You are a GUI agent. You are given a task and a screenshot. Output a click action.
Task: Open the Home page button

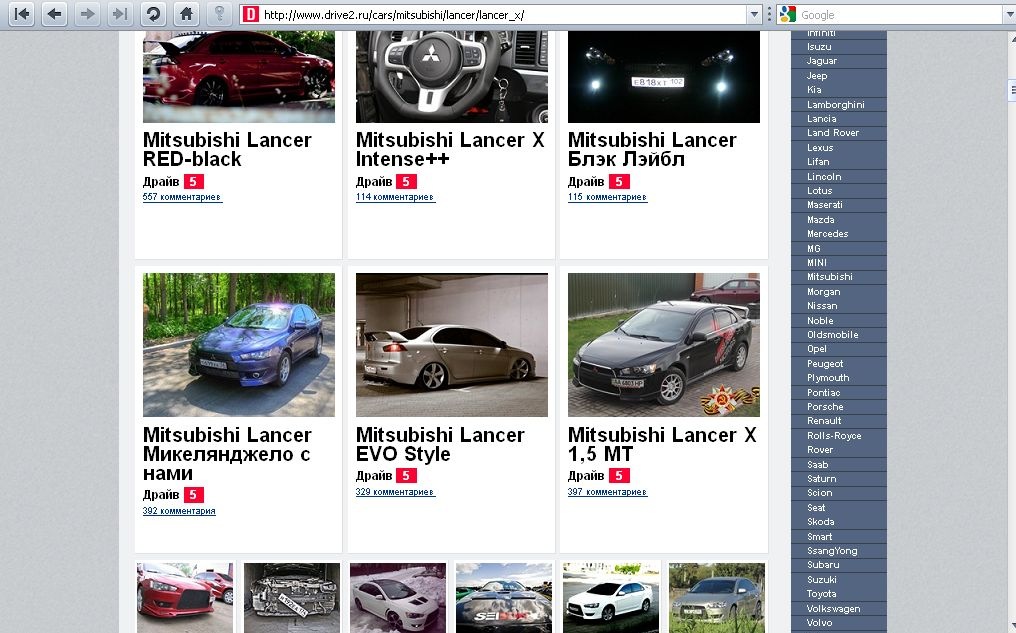pyautogui.click(x=186, y=14)
